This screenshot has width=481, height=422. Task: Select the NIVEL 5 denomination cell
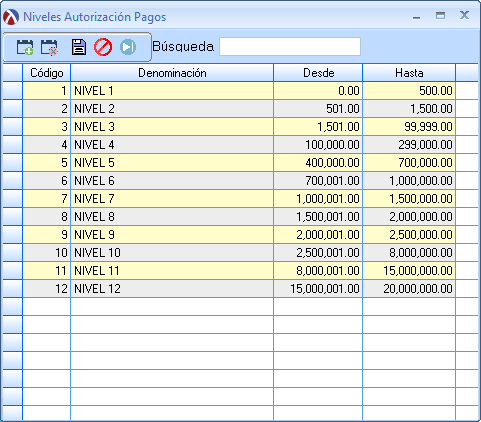pyautogui.click(x=172, y=163)
